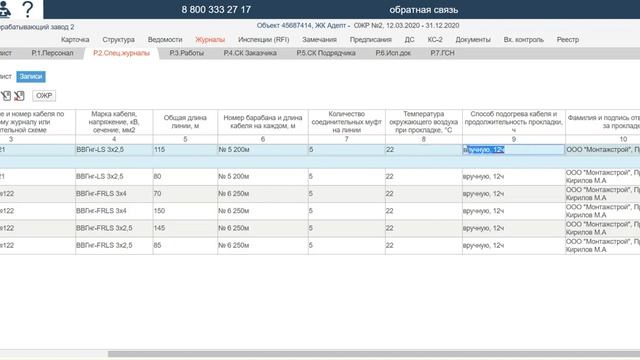Switch to the Р.4.СК Заказчика tab
The height and width of the screenshot is (360, 640).
click(250, 53)
